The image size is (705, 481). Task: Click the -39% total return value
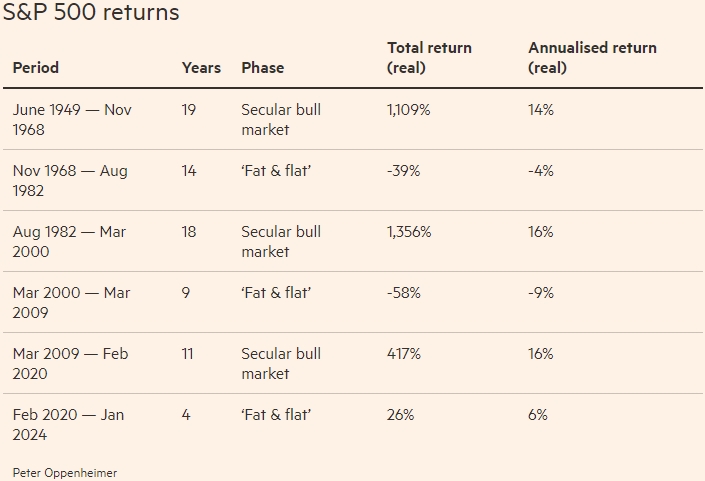(403, 171)
